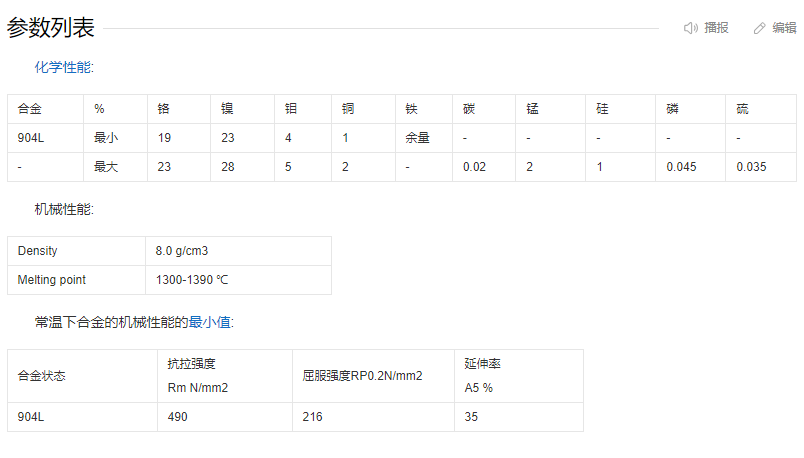804x458 pixels.
Task: Click the 碳 column header
Action: click(484, 109)
